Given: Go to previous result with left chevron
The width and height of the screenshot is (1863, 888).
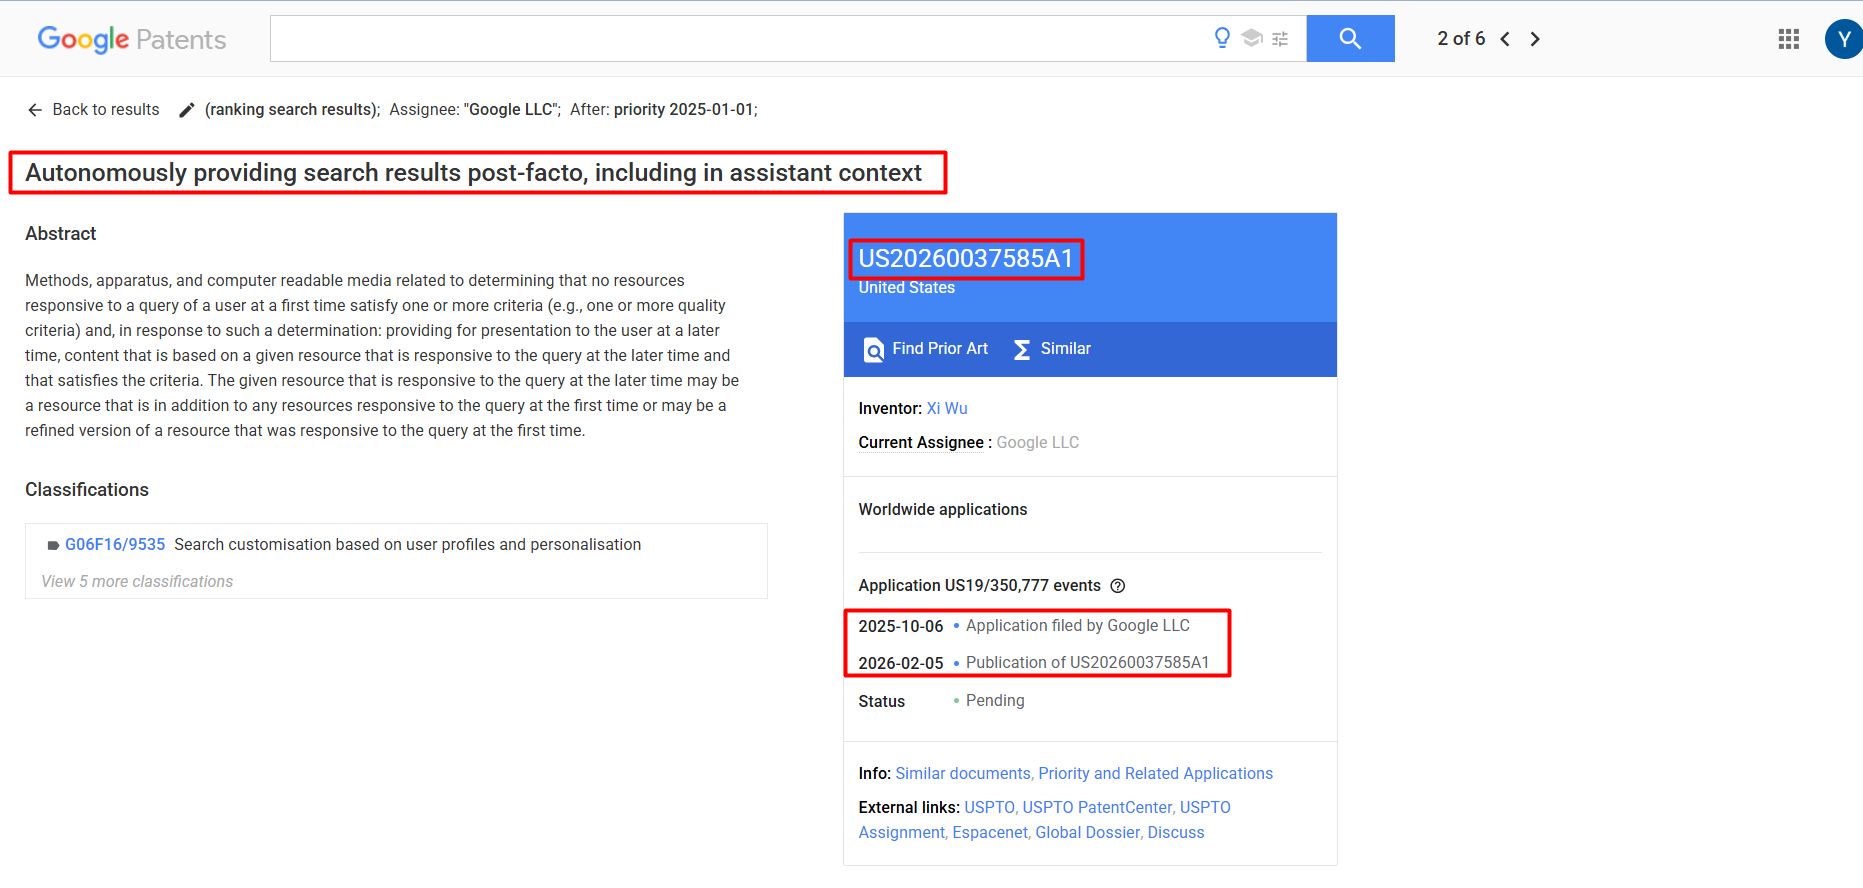Looking at the screenshot, I should point(1505,39).
